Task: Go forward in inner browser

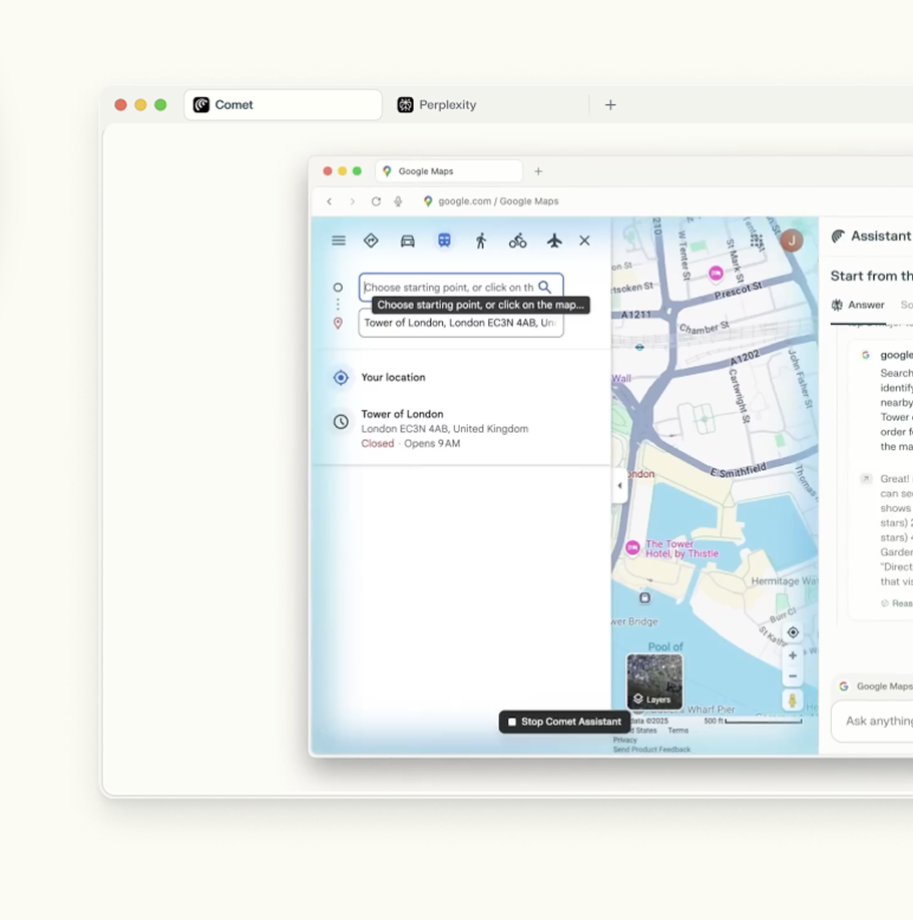Action: coord(353,201)
